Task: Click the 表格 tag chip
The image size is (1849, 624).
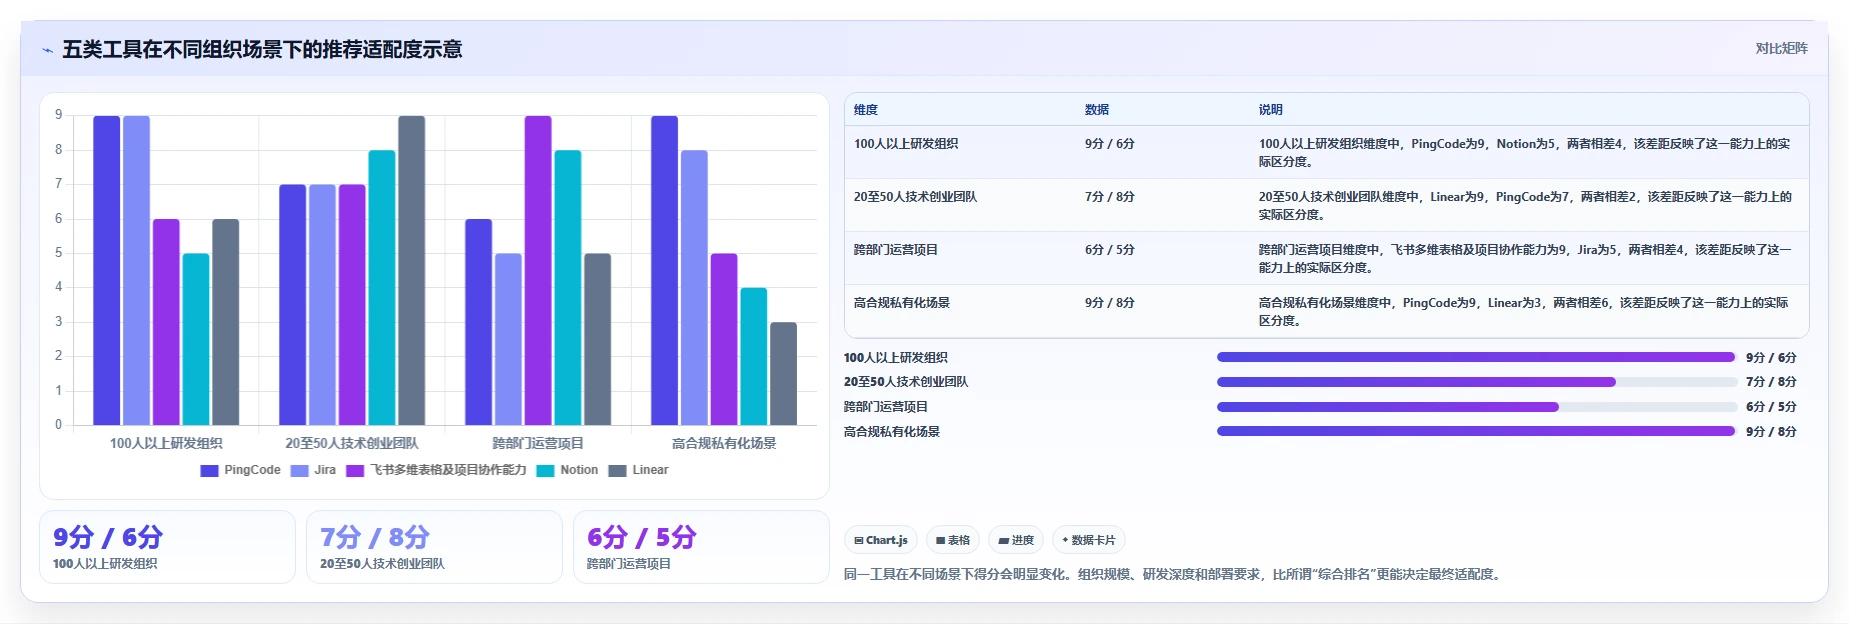Action: pos(953,540)
